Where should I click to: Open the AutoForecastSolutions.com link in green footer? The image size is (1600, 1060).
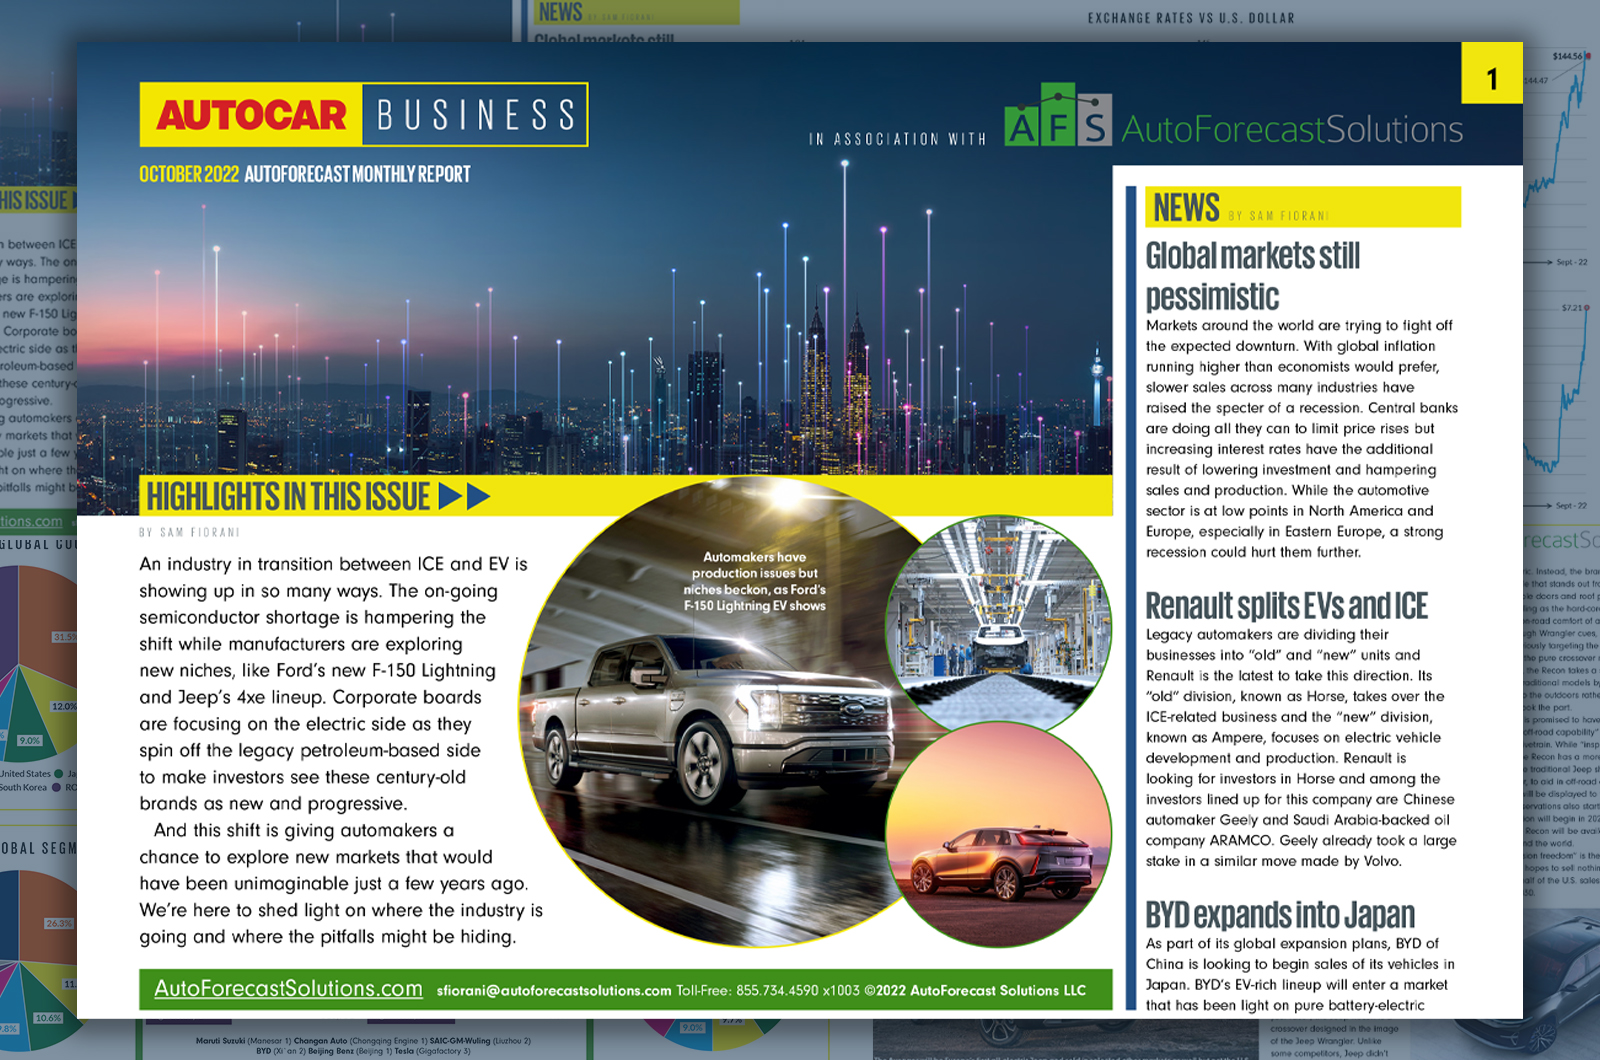tap(289, 988)
